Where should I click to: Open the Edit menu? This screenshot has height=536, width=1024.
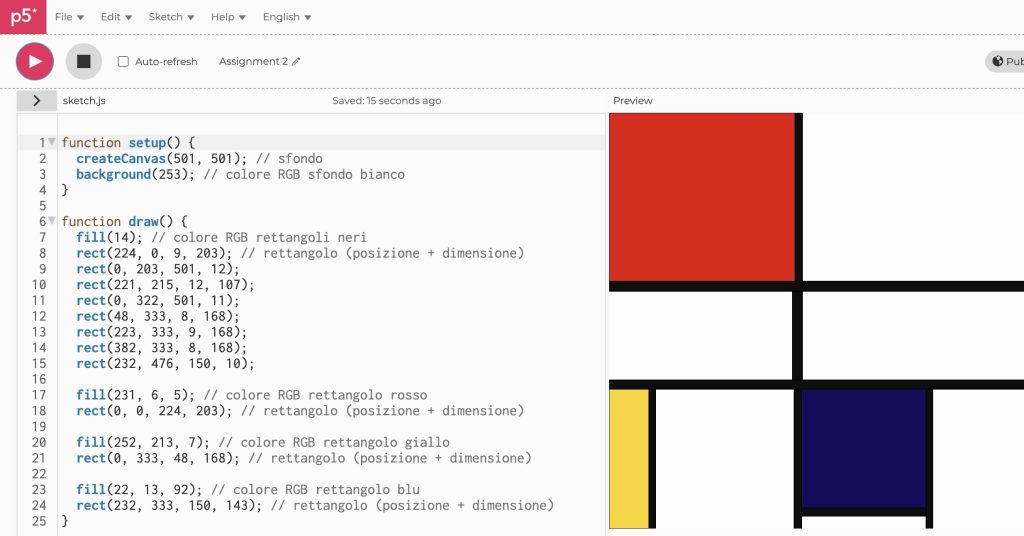point(116,17)
